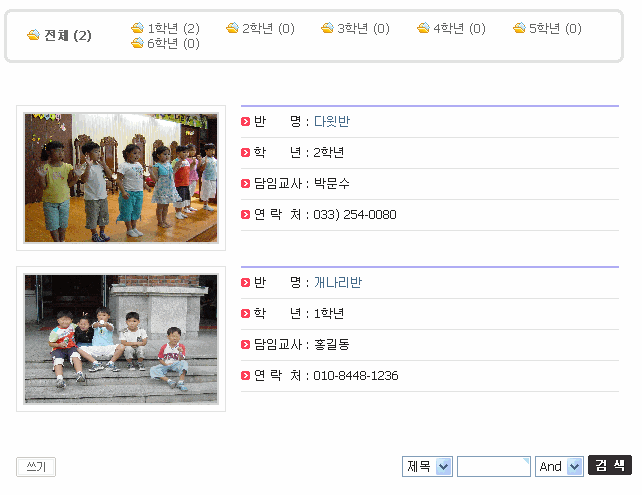Click the folder icon beside 2학년 (0)
The height and width of the screenshot is (495, 642).
(232, 28)
